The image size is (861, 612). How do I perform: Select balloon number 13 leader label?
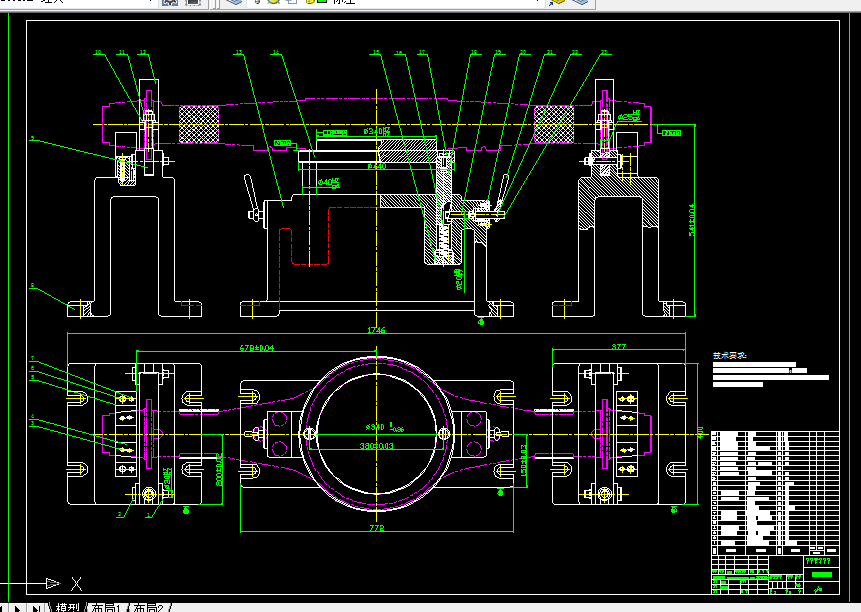click(239, 52)
